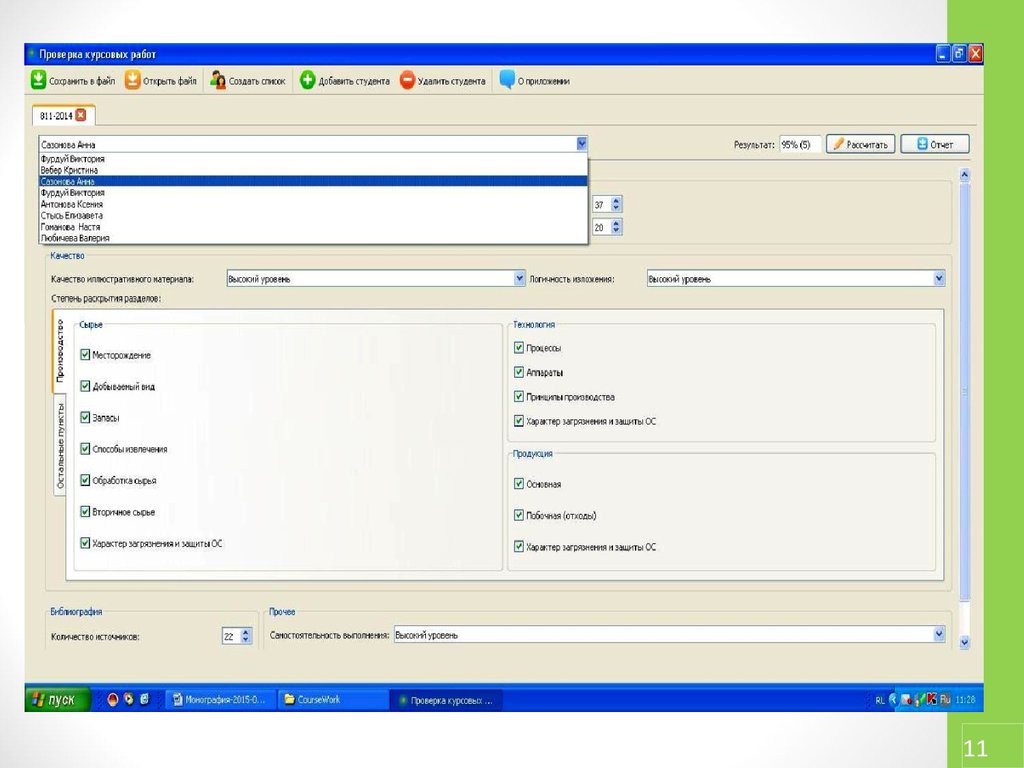Add a student with Добавить студента
This screenshot has height=768, width=1024.
[x=344, y=80]
